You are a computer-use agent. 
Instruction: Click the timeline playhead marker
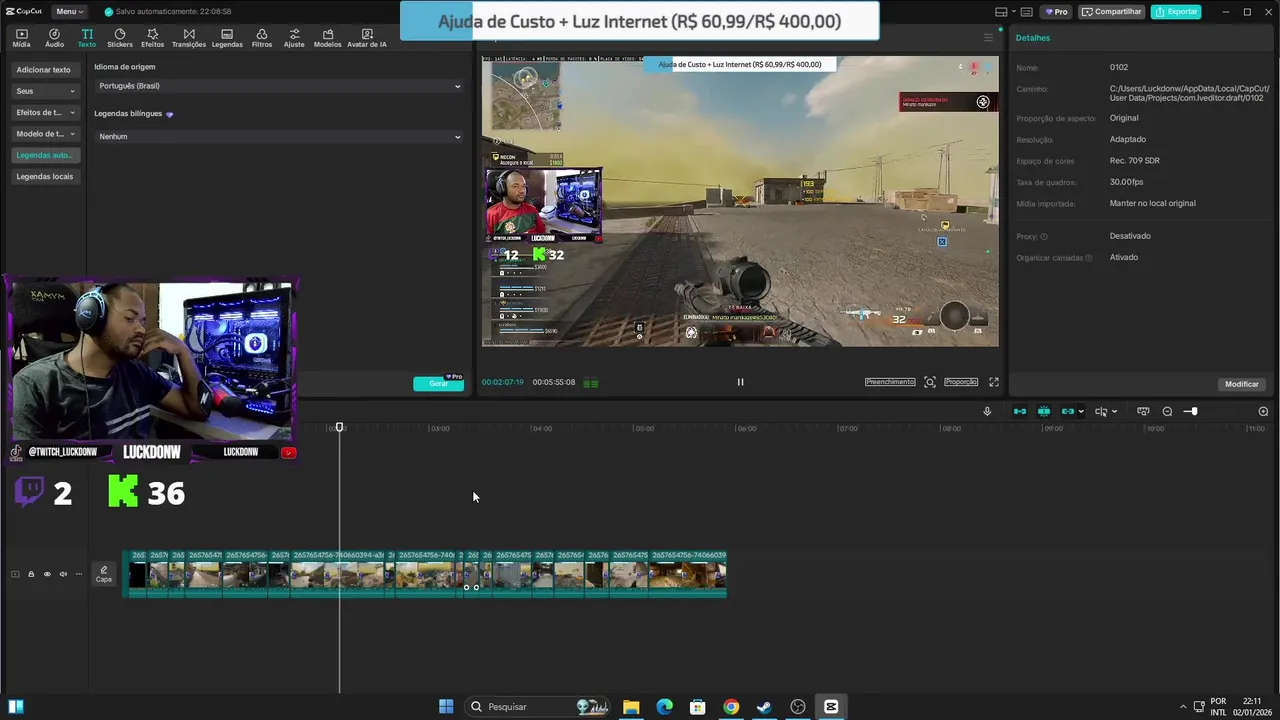(x=339, y=427)
